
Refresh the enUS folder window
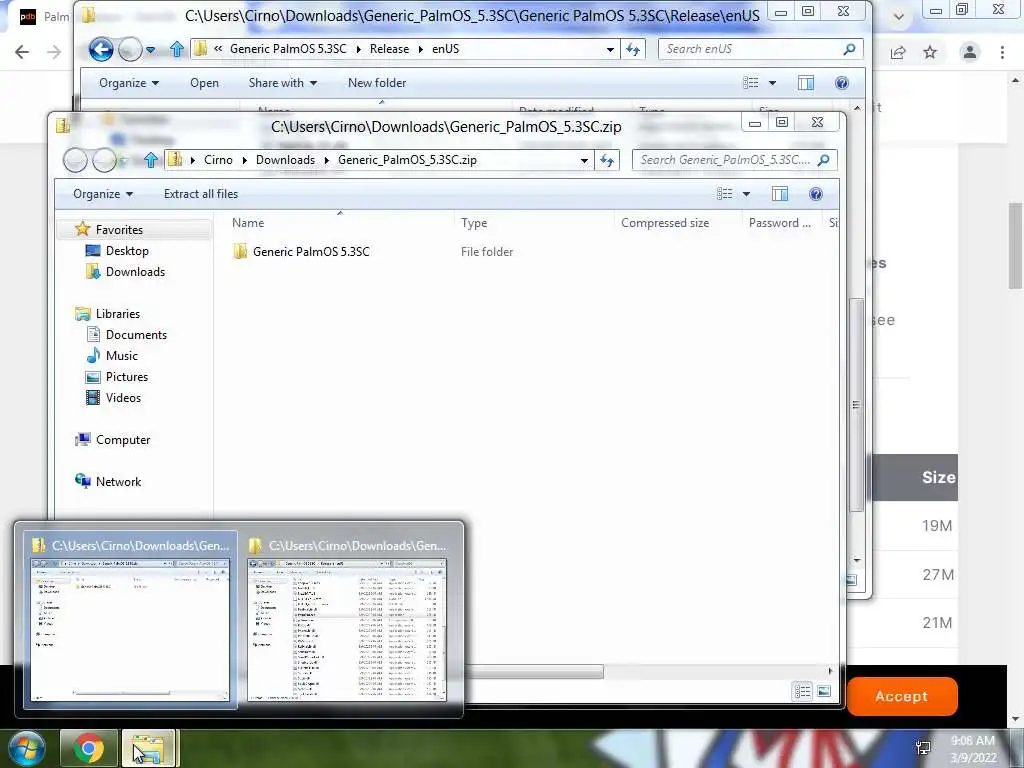click(633, 49)
